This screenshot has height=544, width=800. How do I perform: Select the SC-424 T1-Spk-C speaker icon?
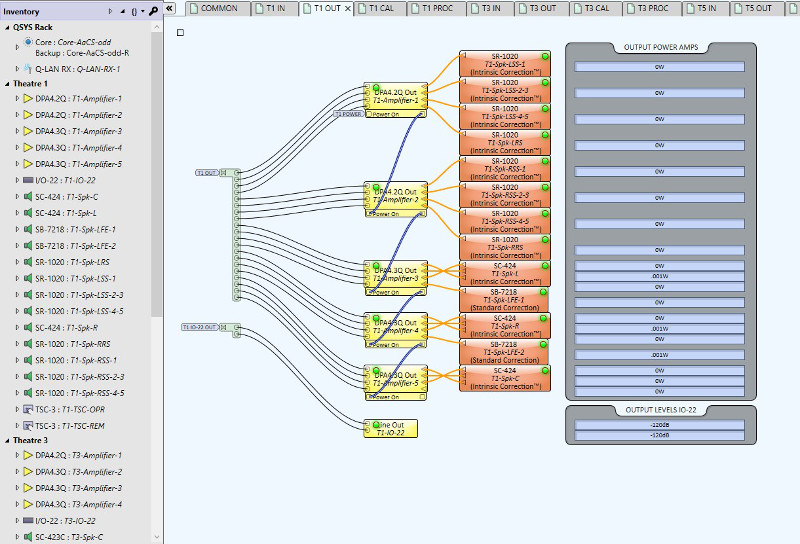coord(28,196)
